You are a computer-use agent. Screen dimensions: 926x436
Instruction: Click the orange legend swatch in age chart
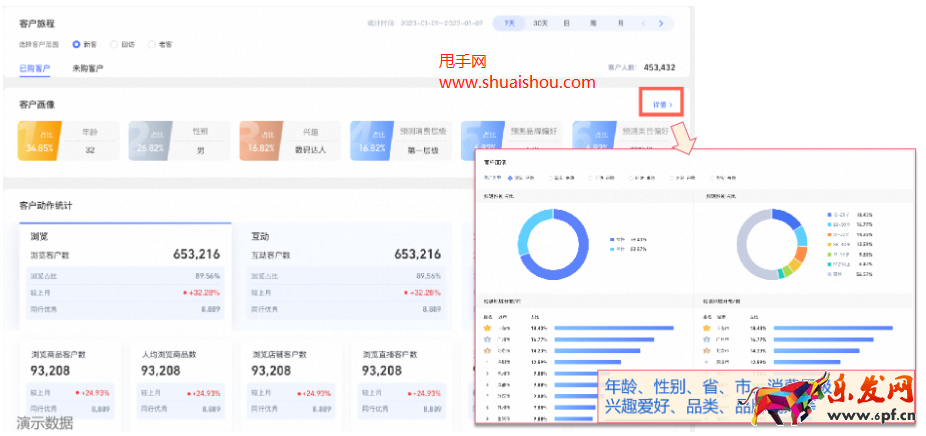point(830,235)
